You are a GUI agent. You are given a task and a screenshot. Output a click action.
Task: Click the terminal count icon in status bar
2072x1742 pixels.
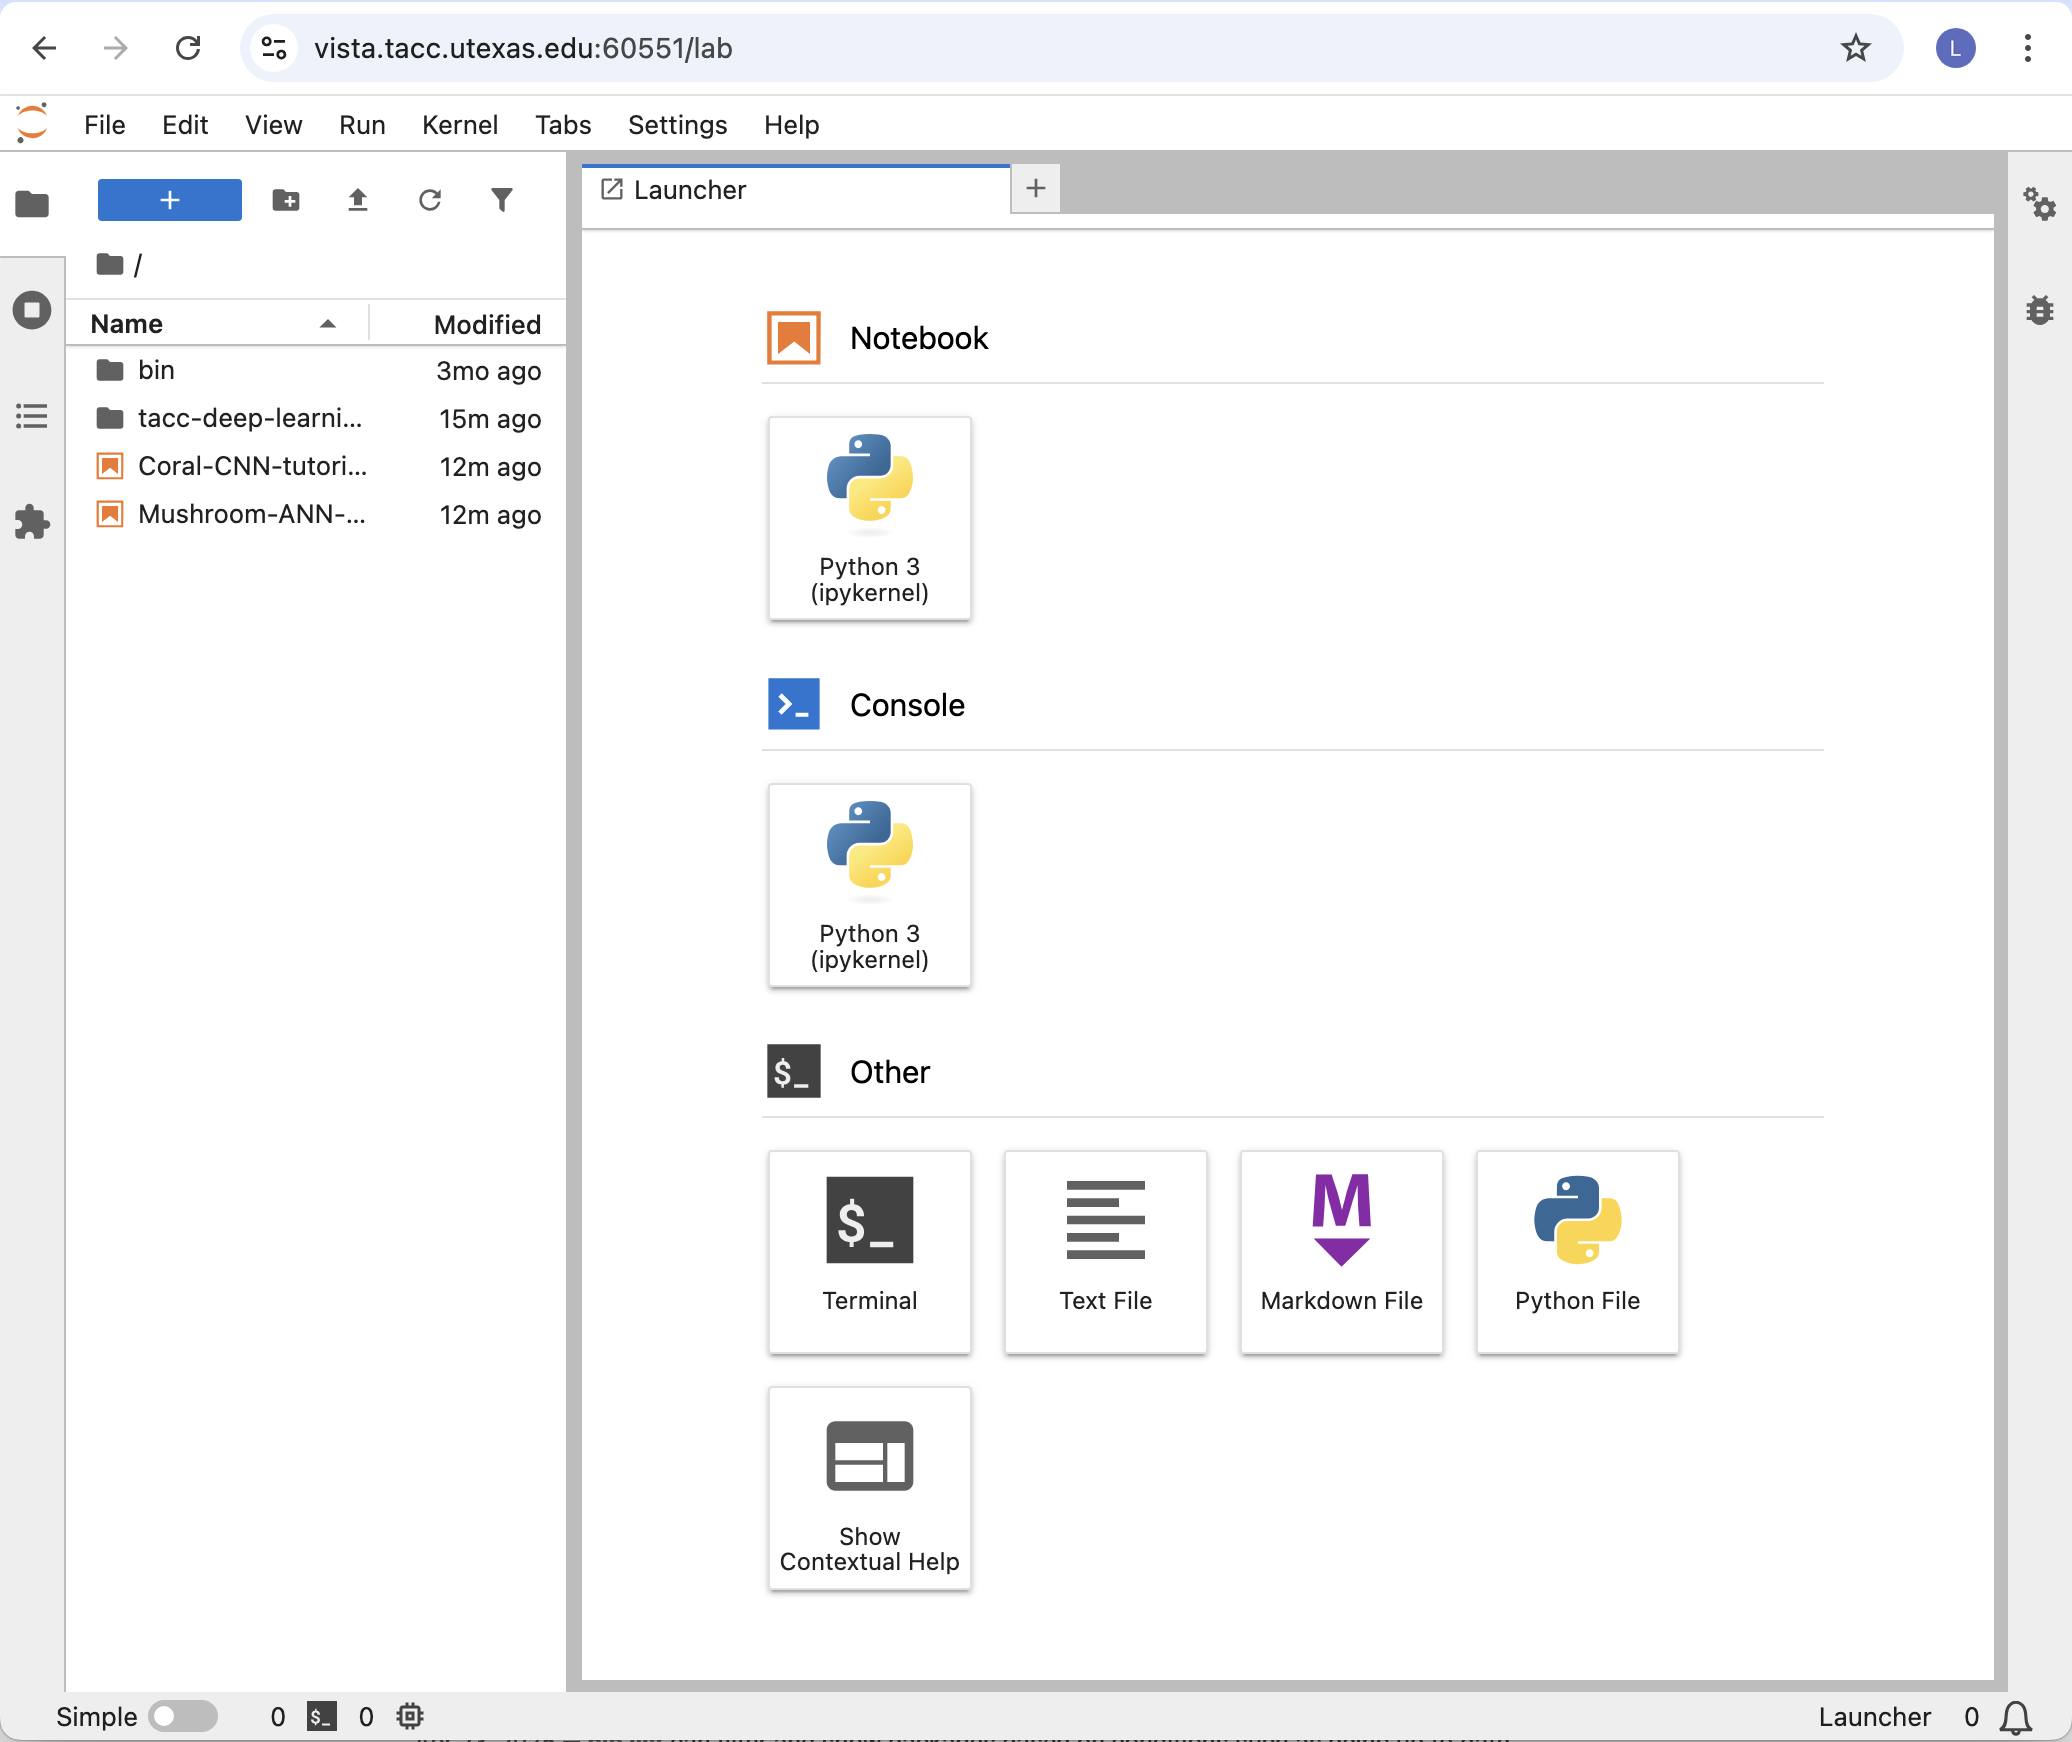[x=322, y=1717]
